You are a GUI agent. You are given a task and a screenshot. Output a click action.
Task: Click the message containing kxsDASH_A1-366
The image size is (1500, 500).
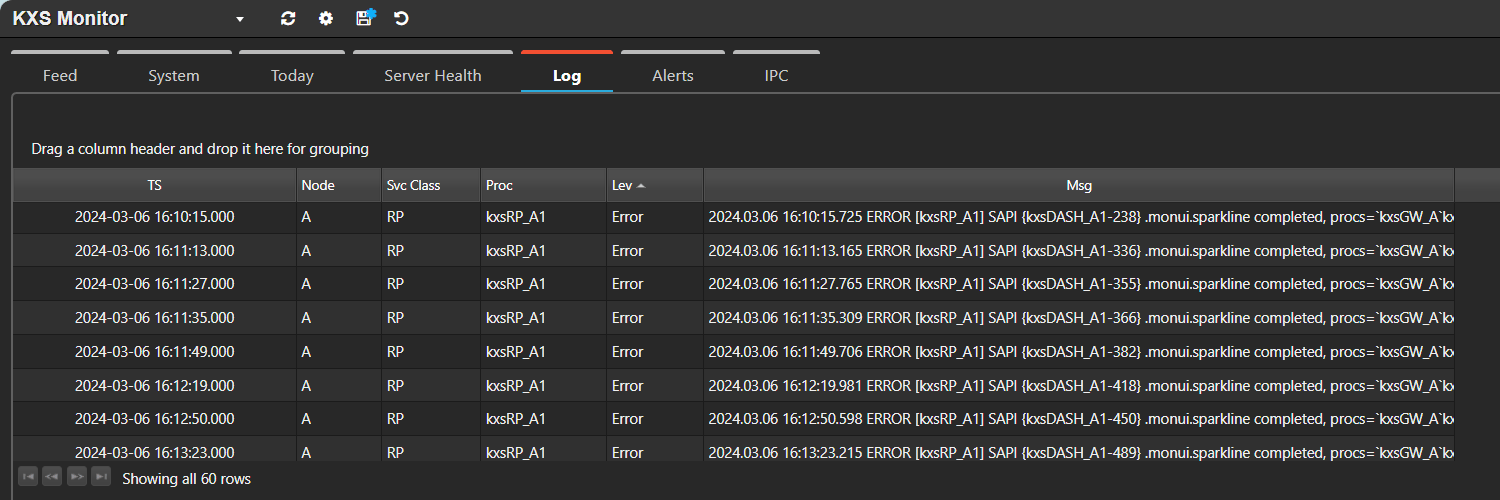point(1079,318)
